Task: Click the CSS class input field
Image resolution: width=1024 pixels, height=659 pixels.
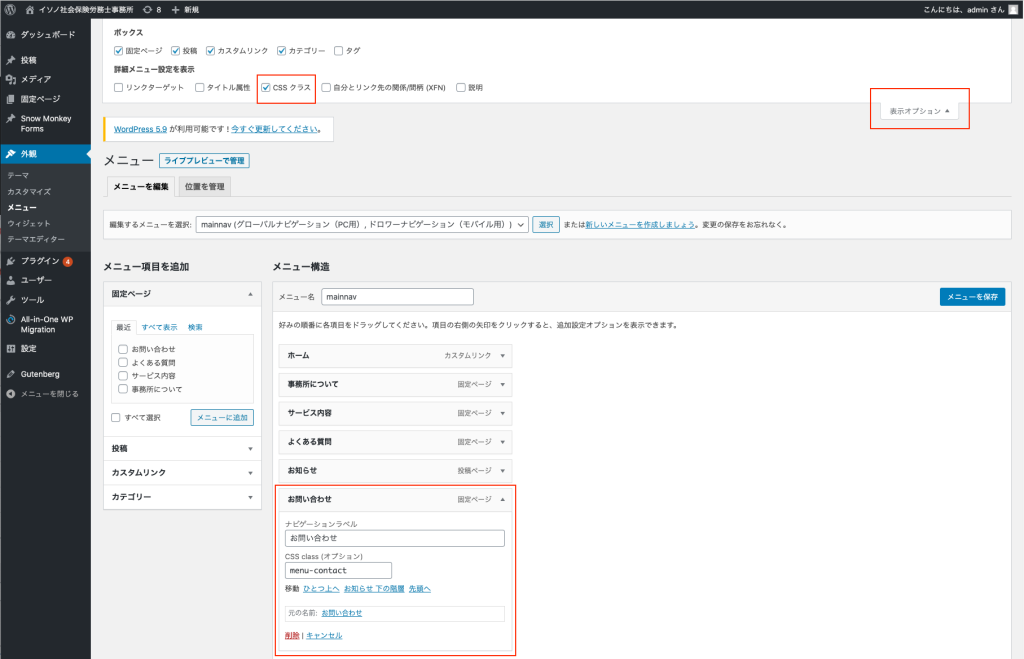Action: (338, 570)
